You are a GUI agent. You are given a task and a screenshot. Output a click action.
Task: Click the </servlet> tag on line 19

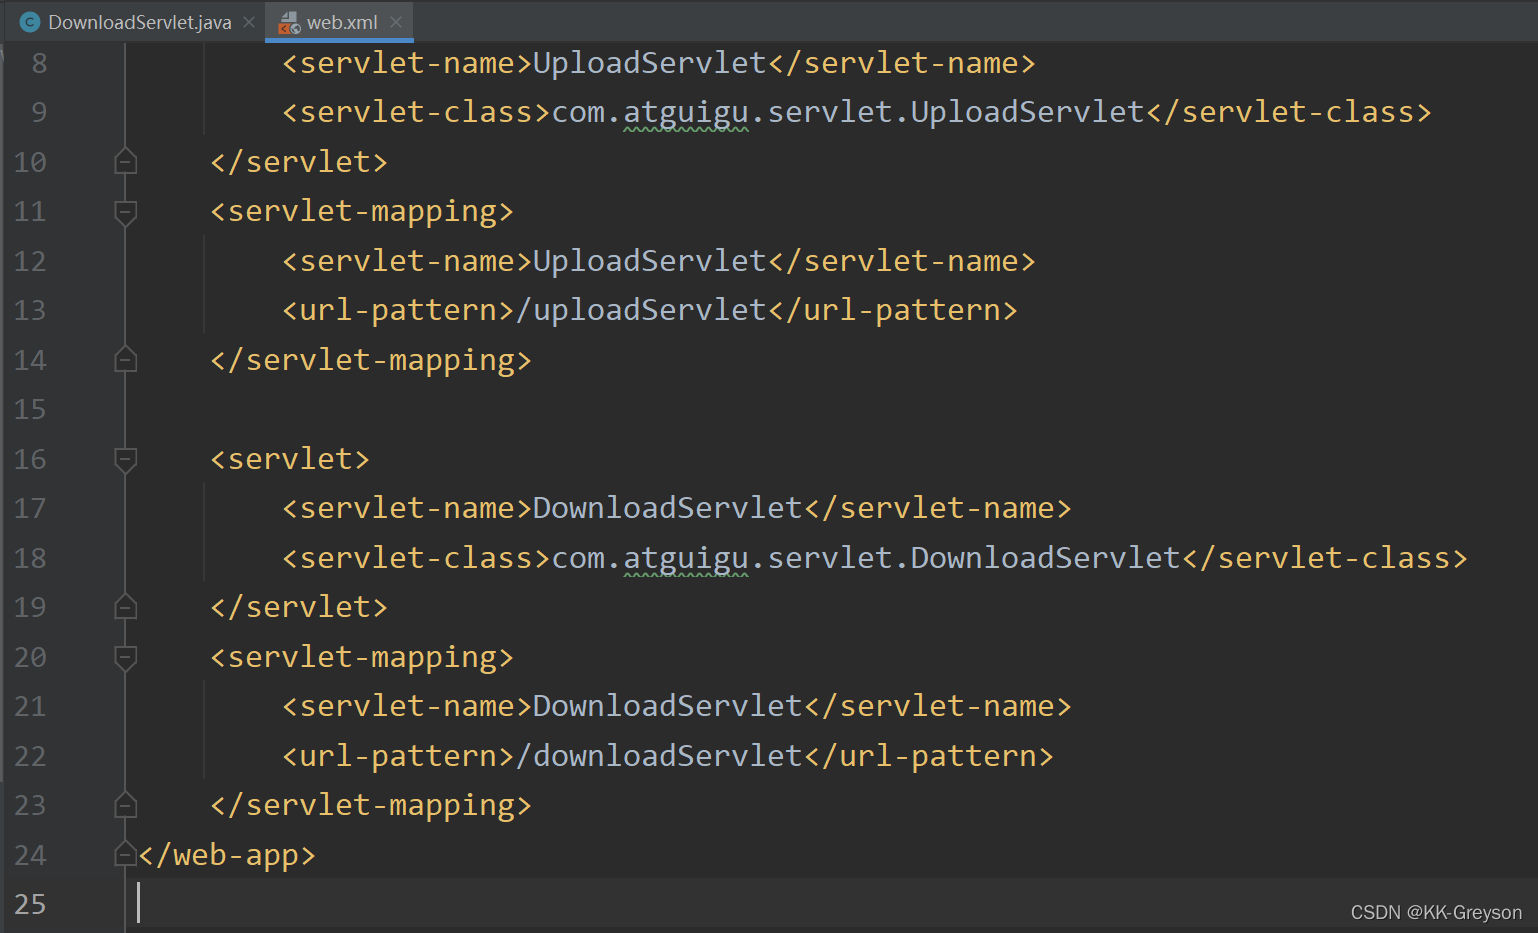click(299, 607)
